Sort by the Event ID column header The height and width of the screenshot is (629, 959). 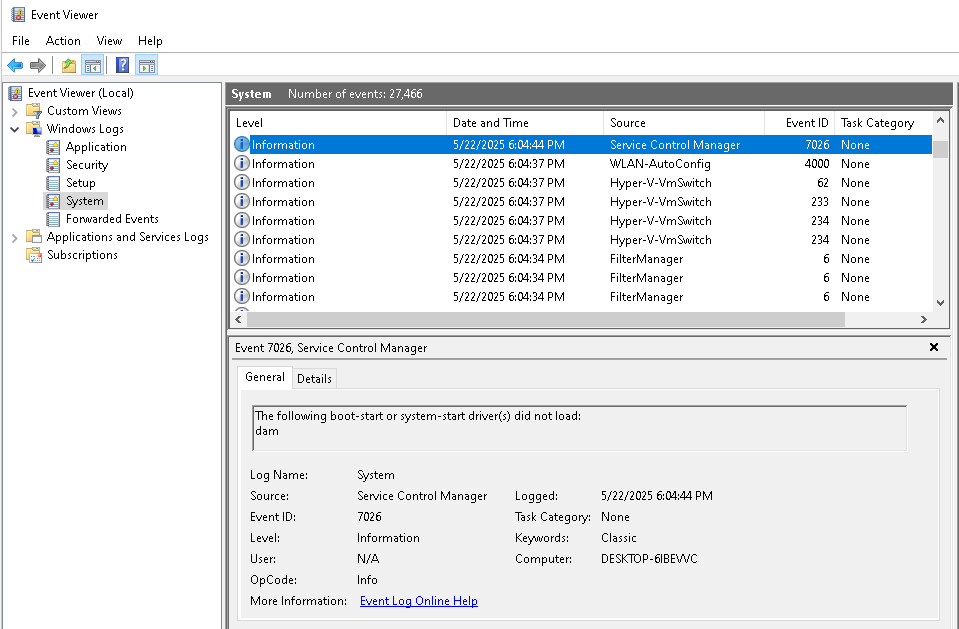click(x=799, y=122)
